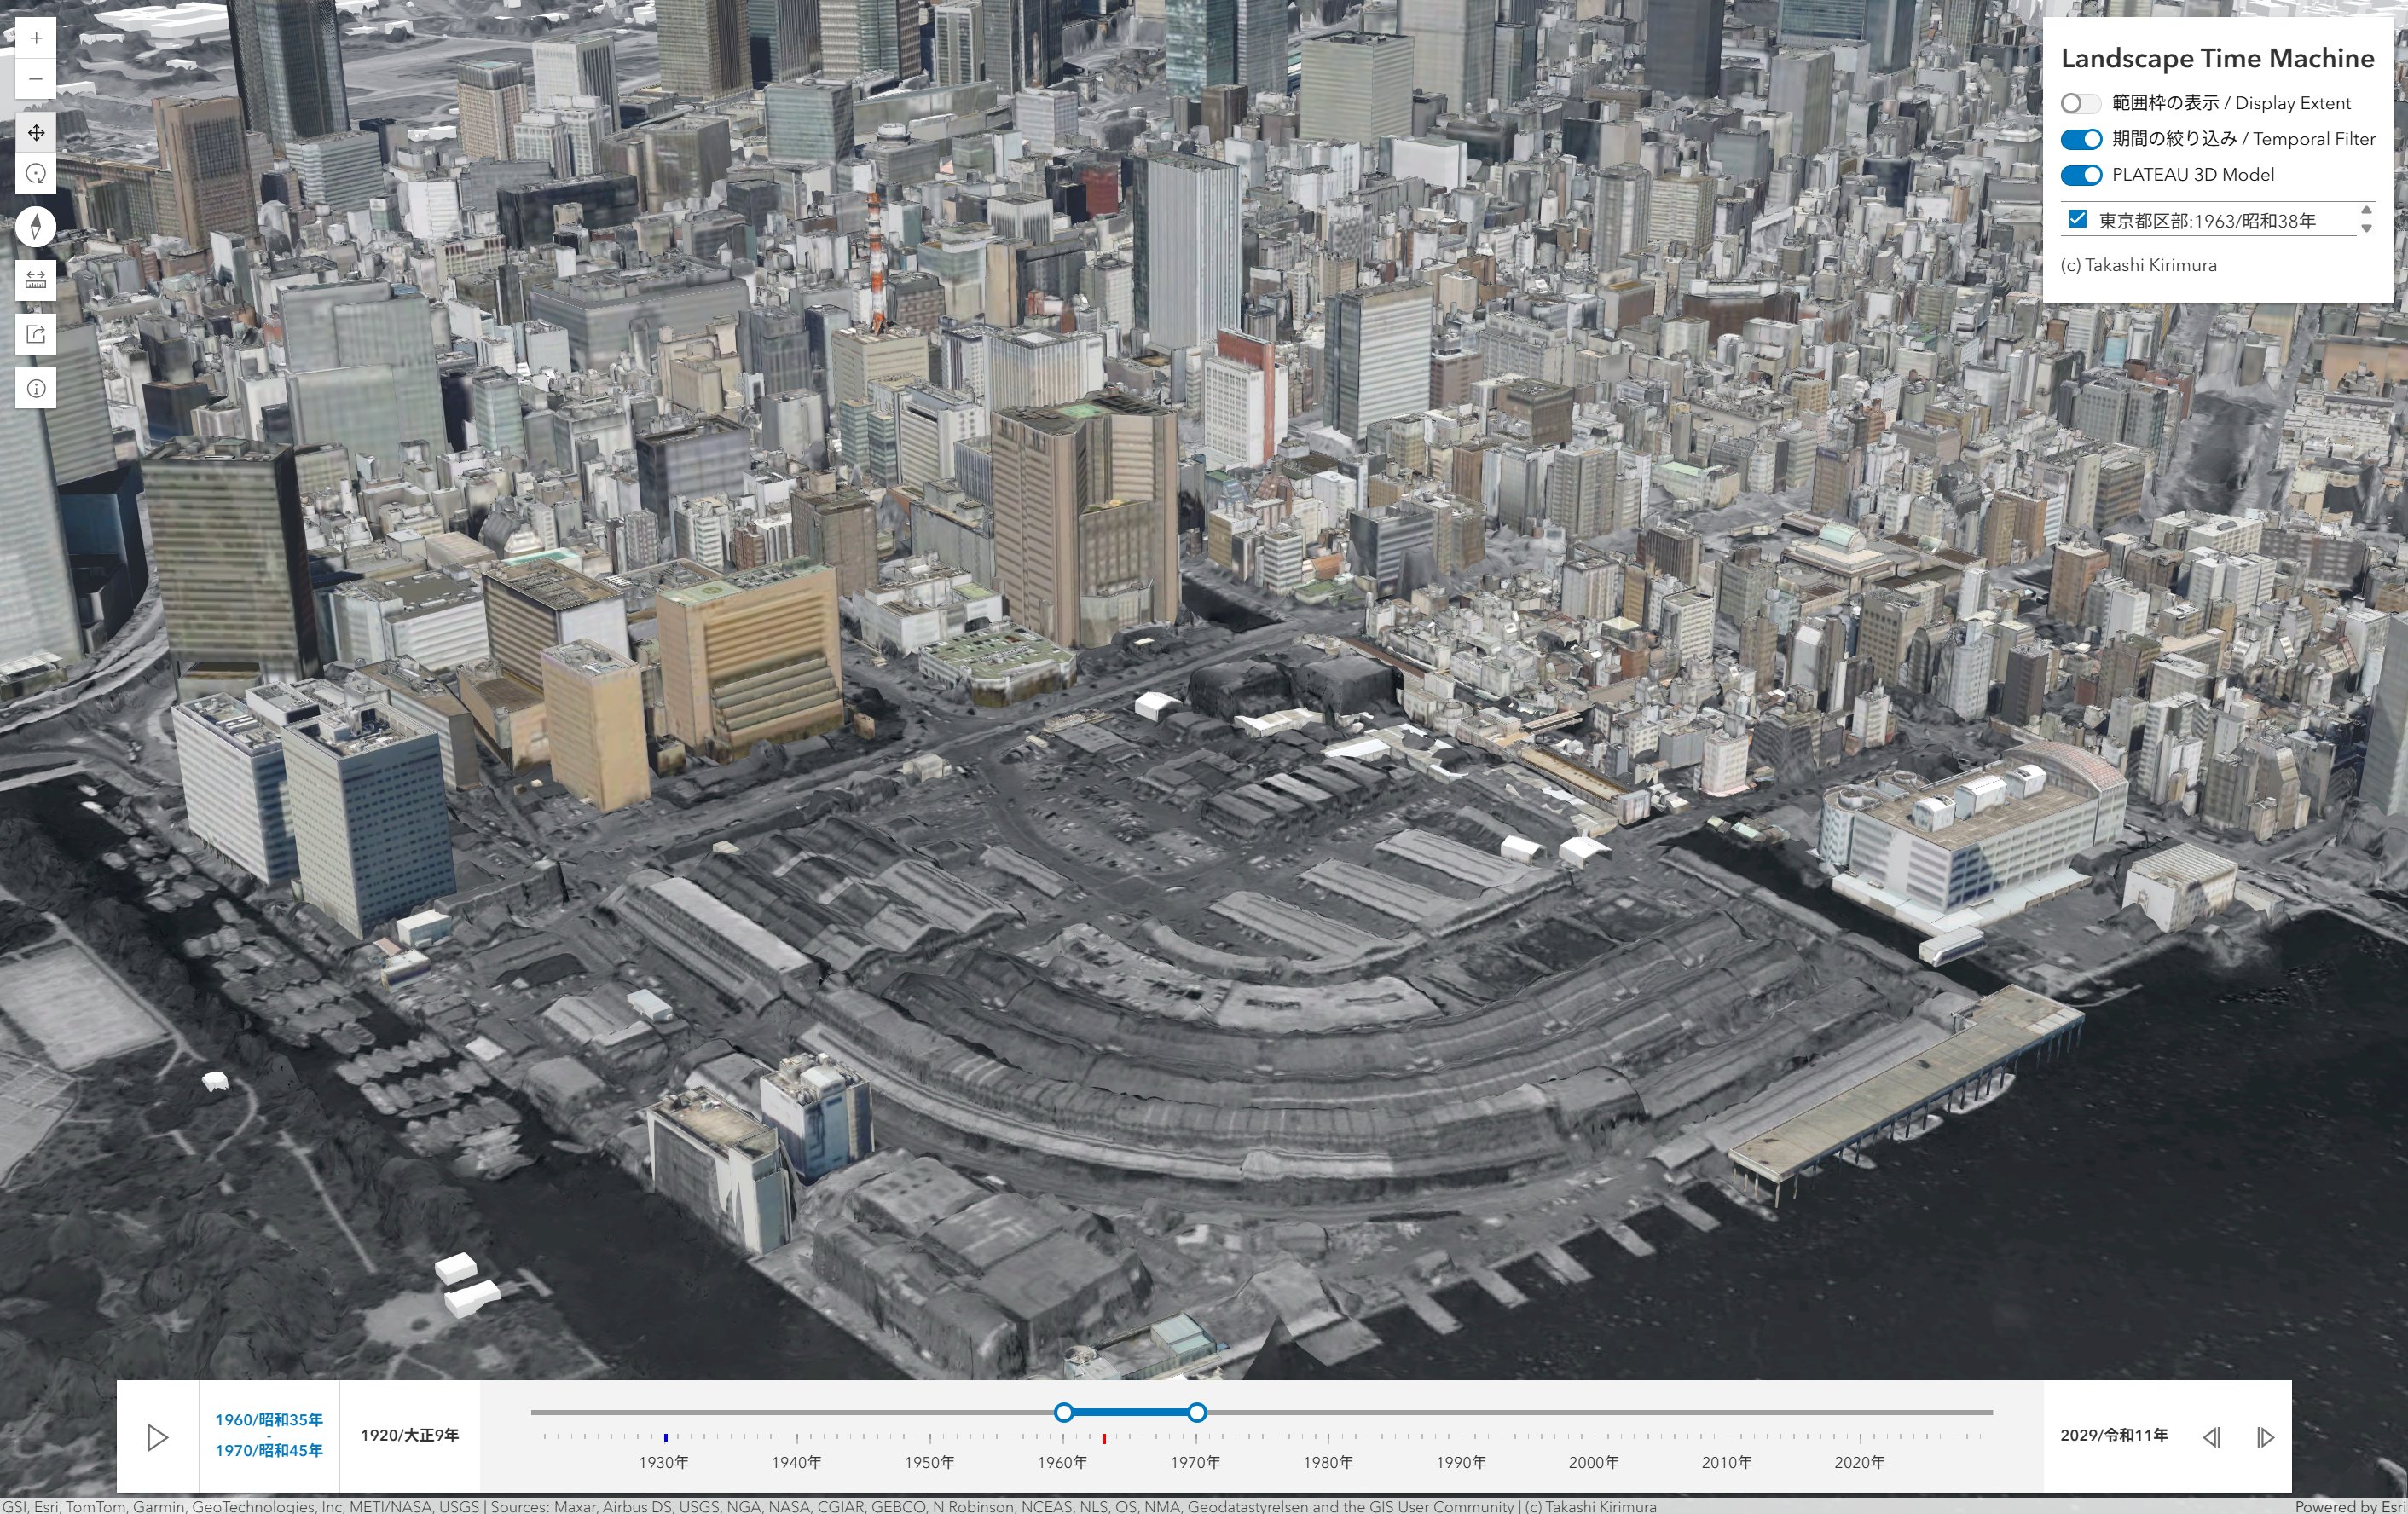Click the 1990年 timeline label
Viewport: 2408px width, 1514px height.
point(1461,1462)
